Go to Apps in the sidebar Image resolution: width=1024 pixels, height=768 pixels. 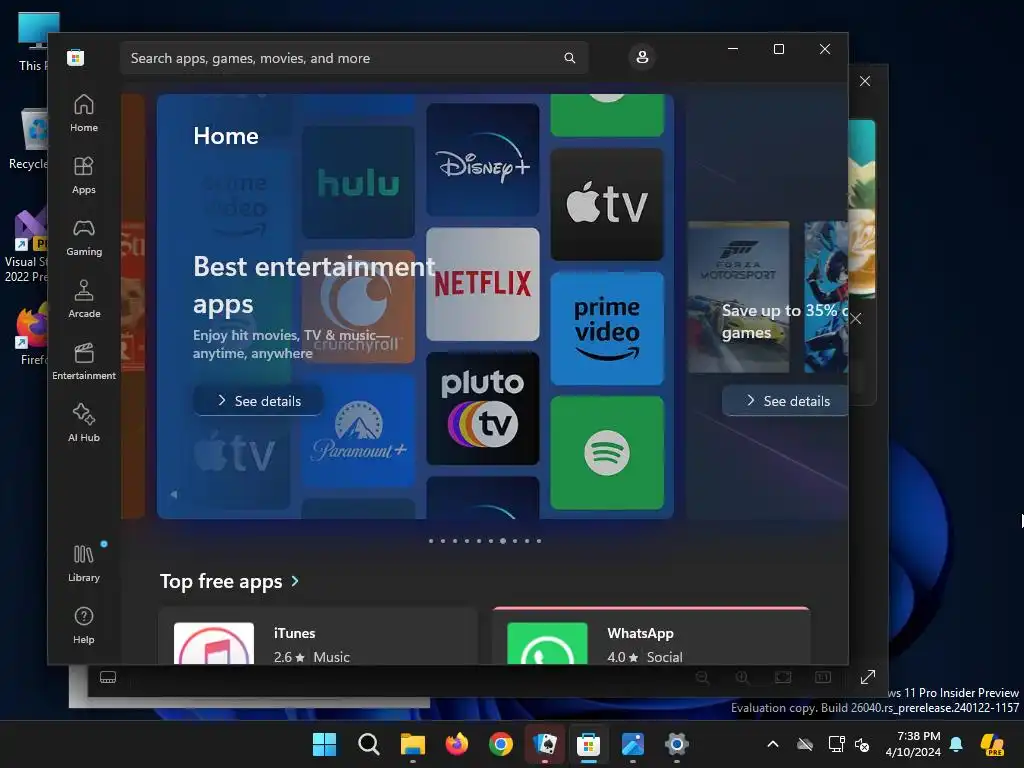point(84,176)
